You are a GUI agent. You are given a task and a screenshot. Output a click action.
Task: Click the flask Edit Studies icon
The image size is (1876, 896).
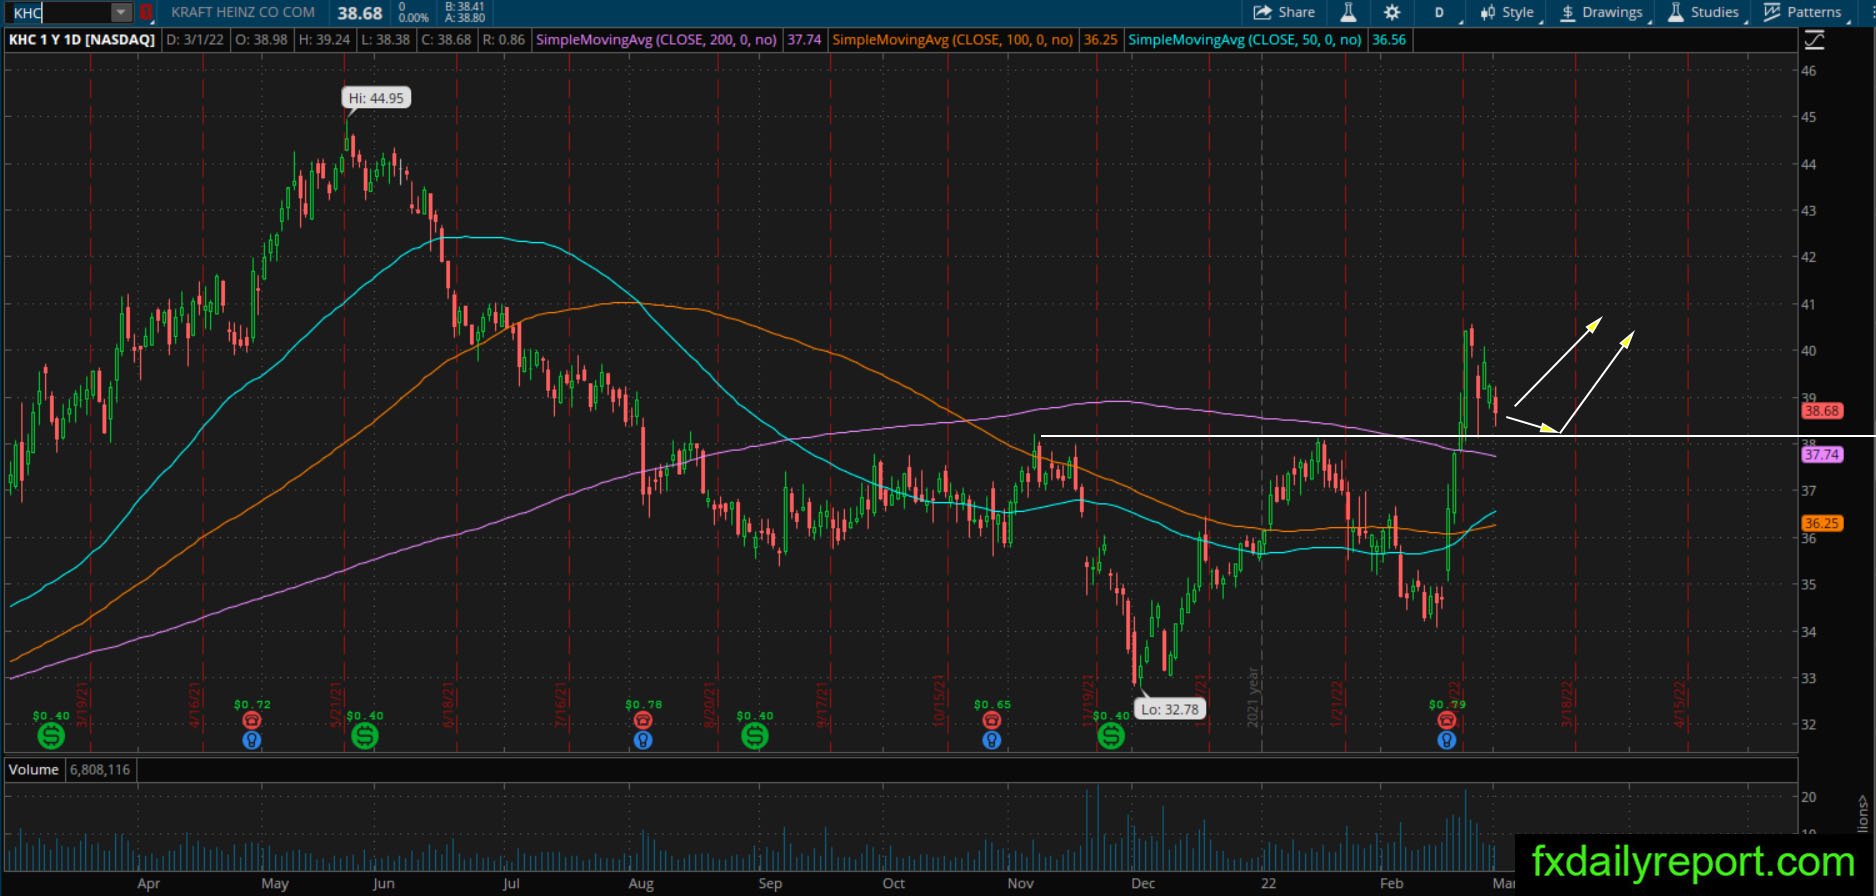click(1348, 12)
